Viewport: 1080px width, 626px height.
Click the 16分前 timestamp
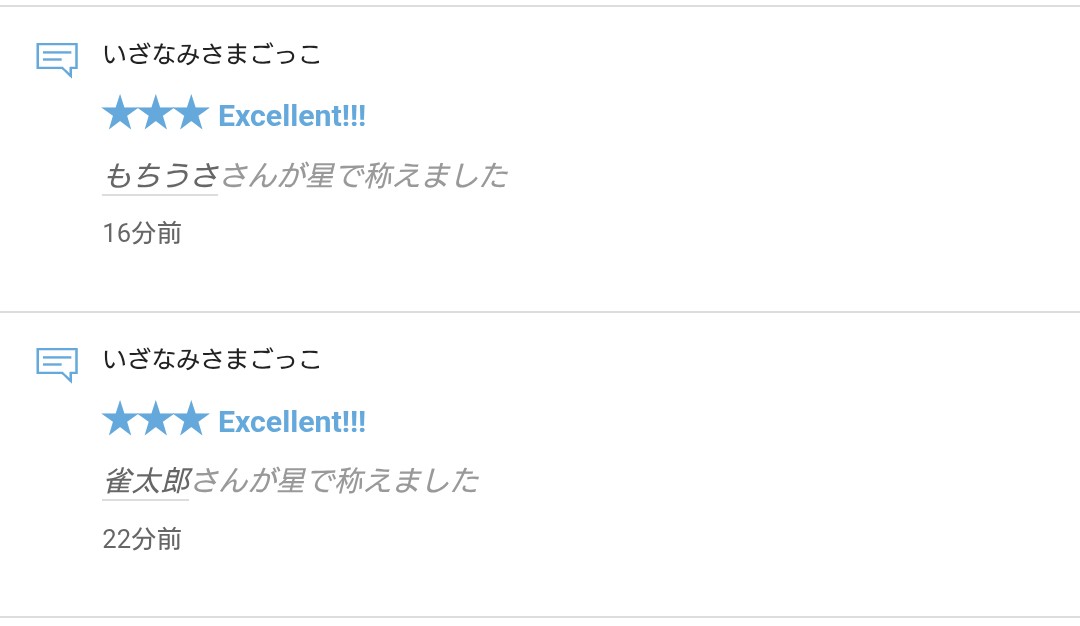[x=142, y=233]
